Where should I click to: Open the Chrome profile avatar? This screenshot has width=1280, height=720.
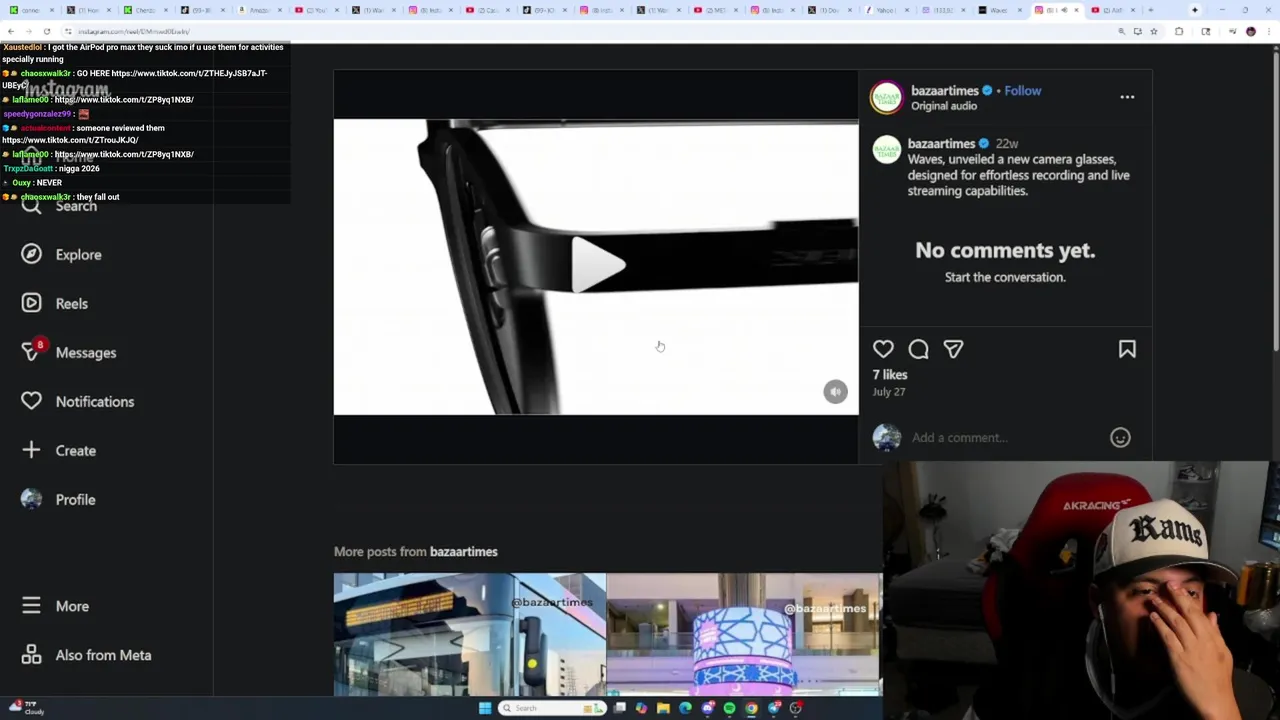1250,32
